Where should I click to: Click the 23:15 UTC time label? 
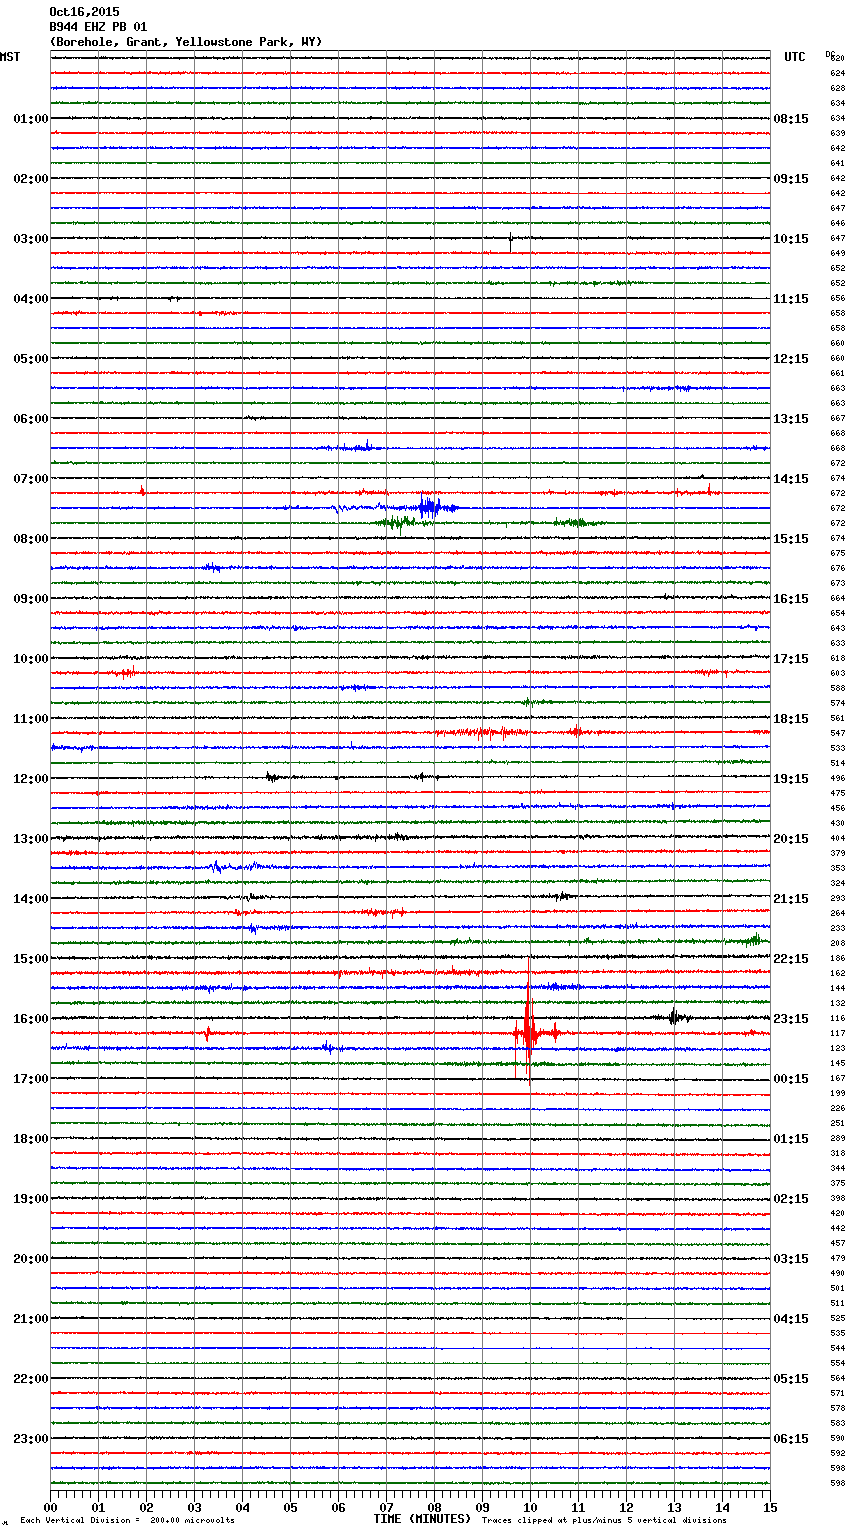pos(791,1019)
